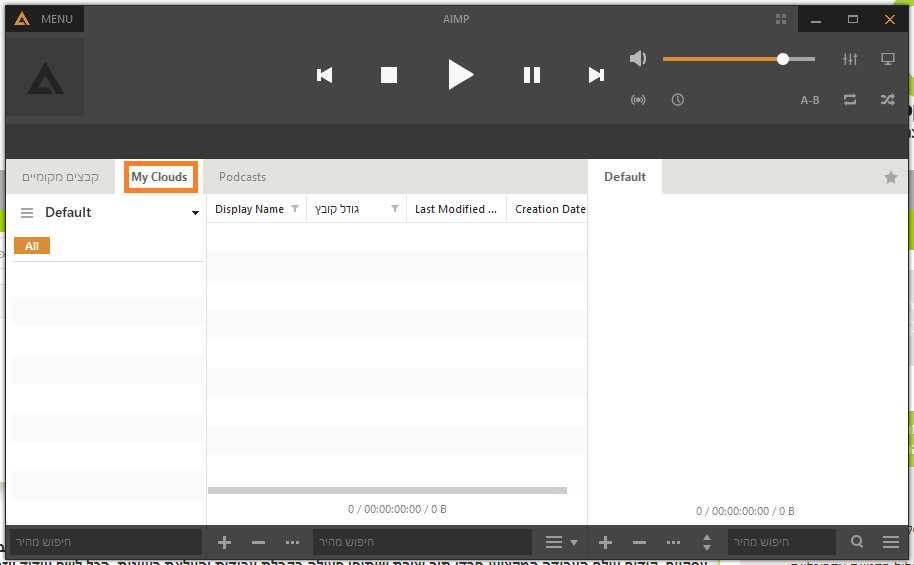This screenshot has height=565, width=914.
Task: Open the visualization monitor icon
Action: pyautogui.click(x=888, y=59)
